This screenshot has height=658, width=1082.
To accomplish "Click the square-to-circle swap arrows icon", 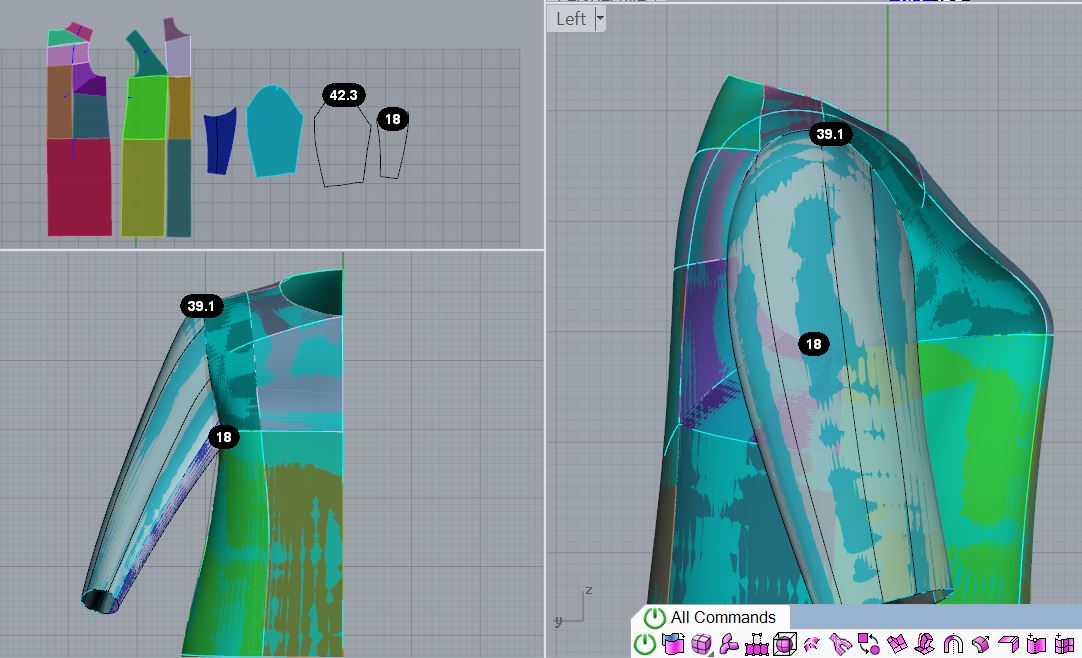I will pyautogui.click(x=869, y=644).
